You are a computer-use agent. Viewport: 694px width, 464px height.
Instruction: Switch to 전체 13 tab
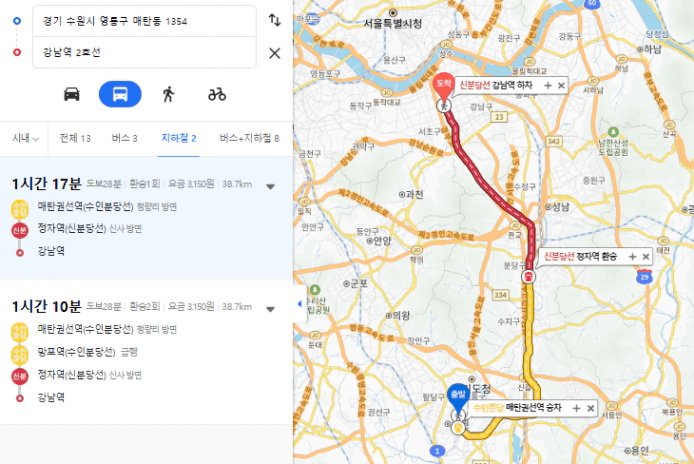pos(75,138)
